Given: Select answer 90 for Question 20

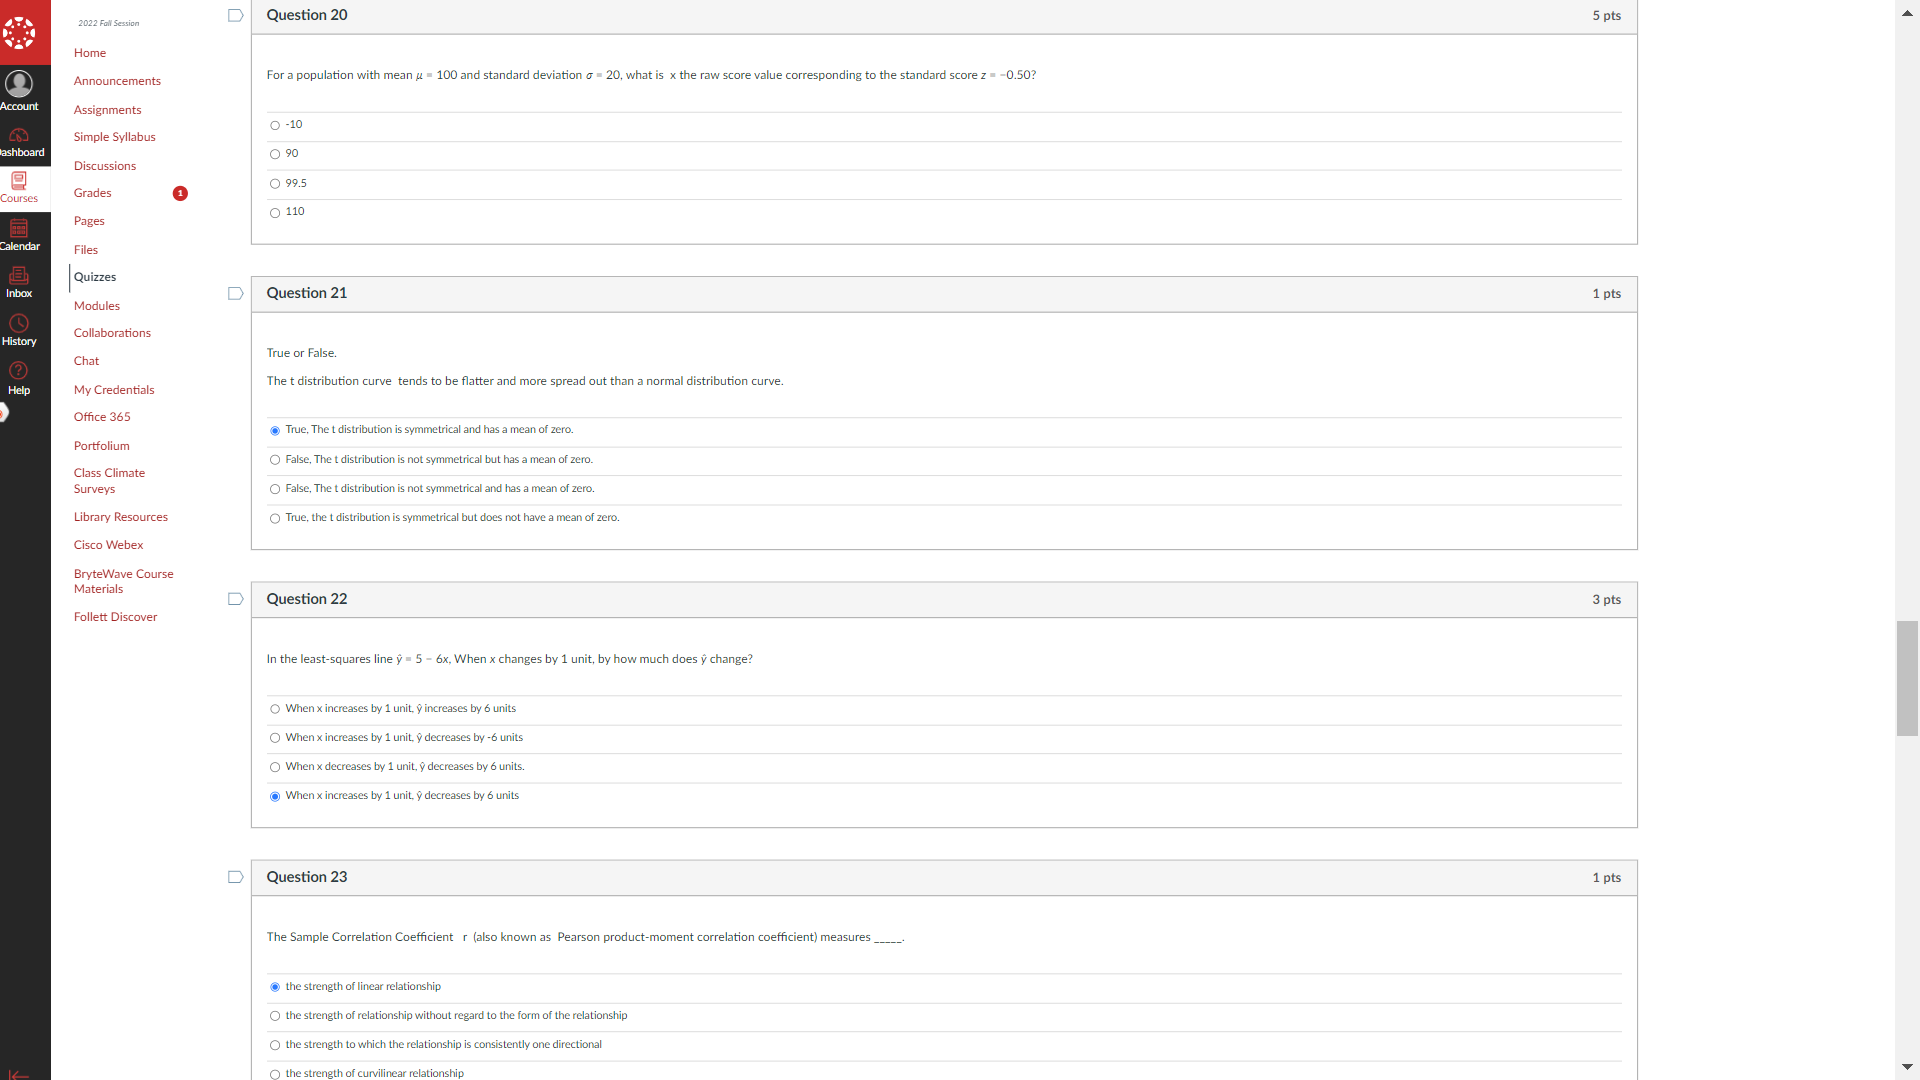Looking at the screenshot, I should click(275, 155).
